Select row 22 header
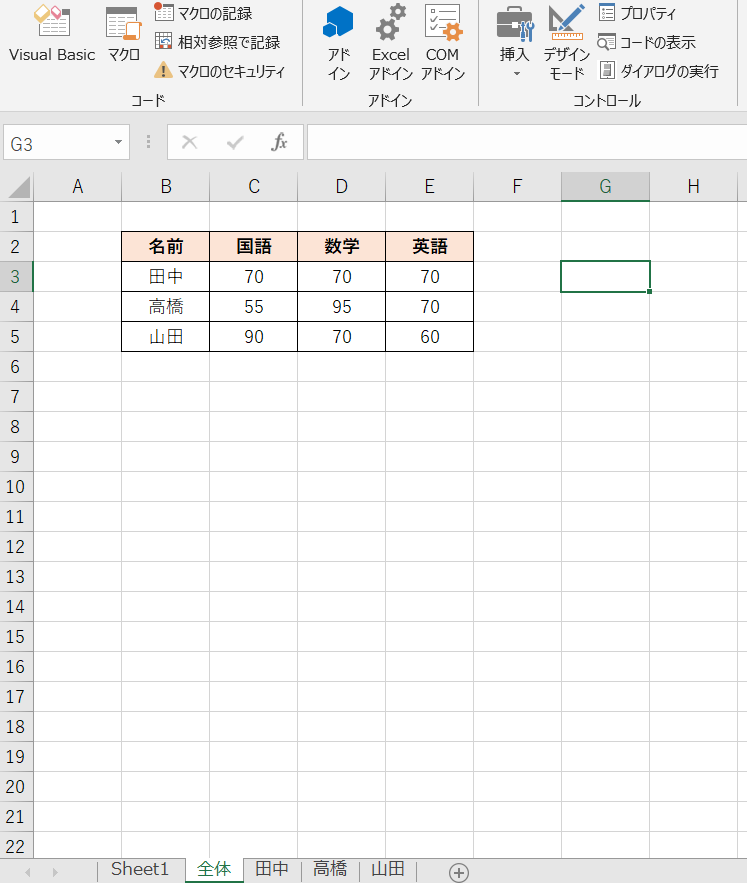 tap(16, 846)
